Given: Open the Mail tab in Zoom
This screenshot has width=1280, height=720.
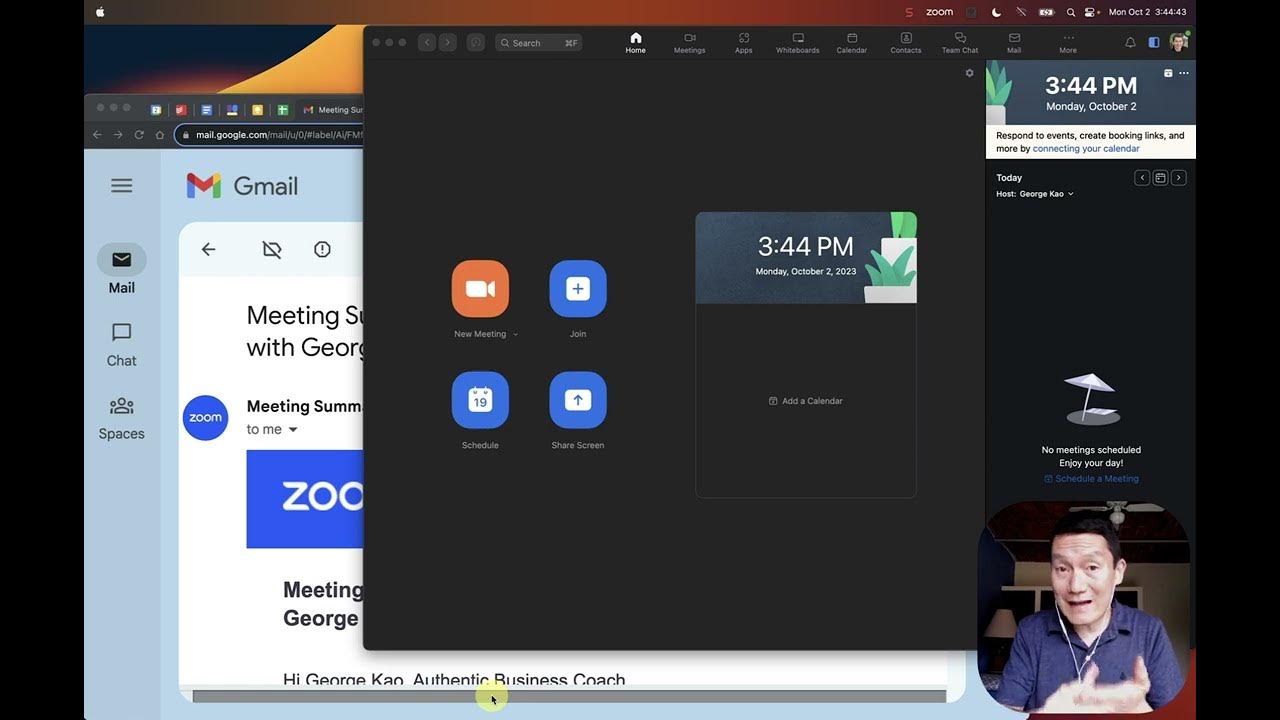Looking at the screenshot, I should coord(1014,43).
